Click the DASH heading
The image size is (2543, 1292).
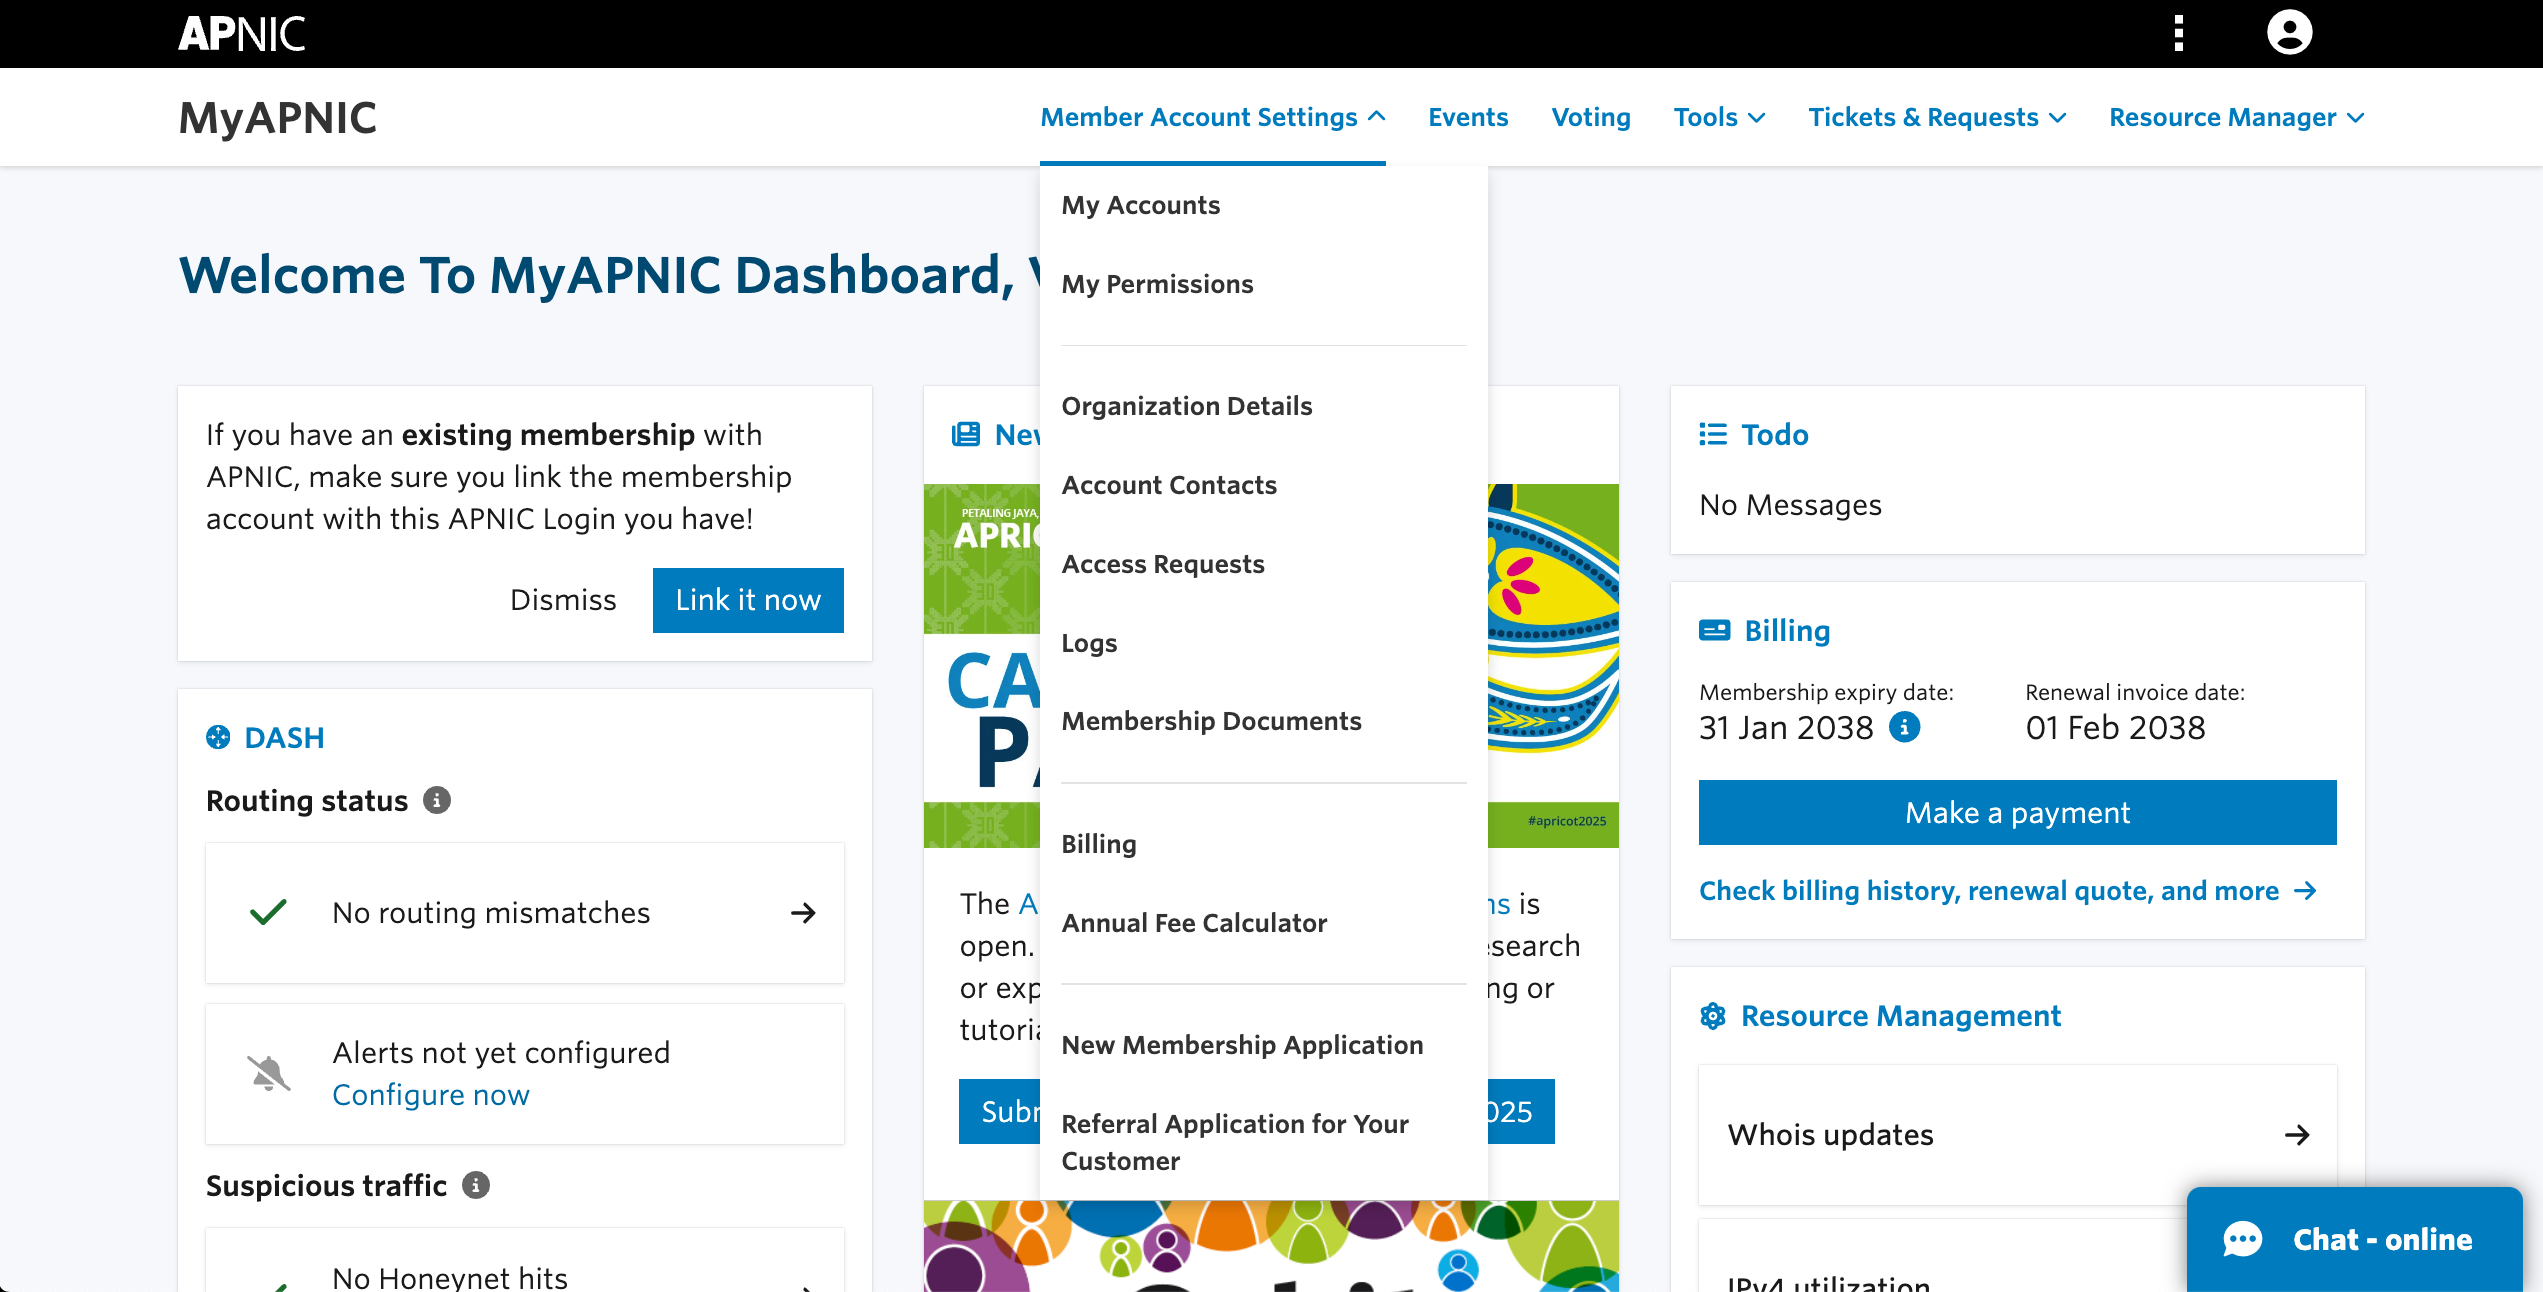(285, 738)
